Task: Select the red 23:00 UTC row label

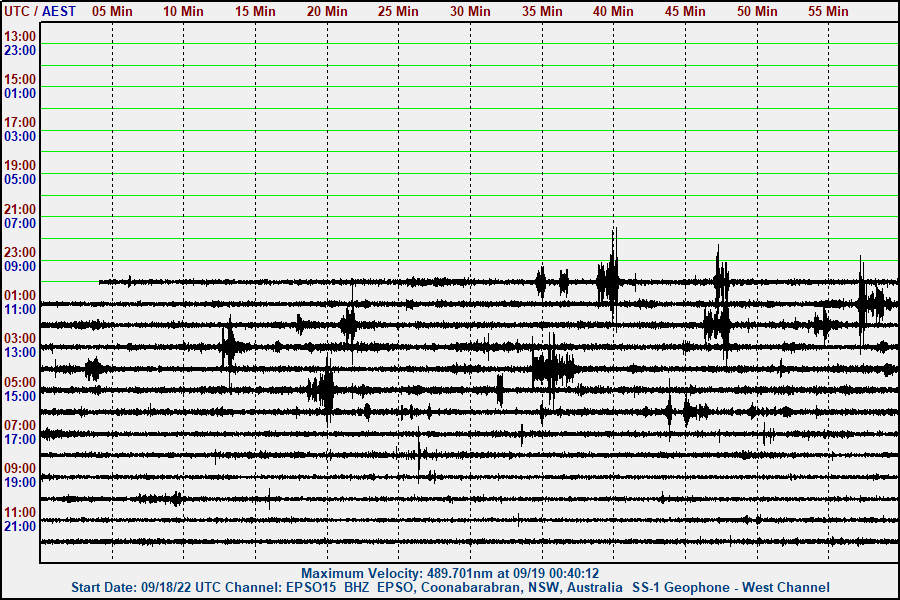Action: [x=20, y=252]
